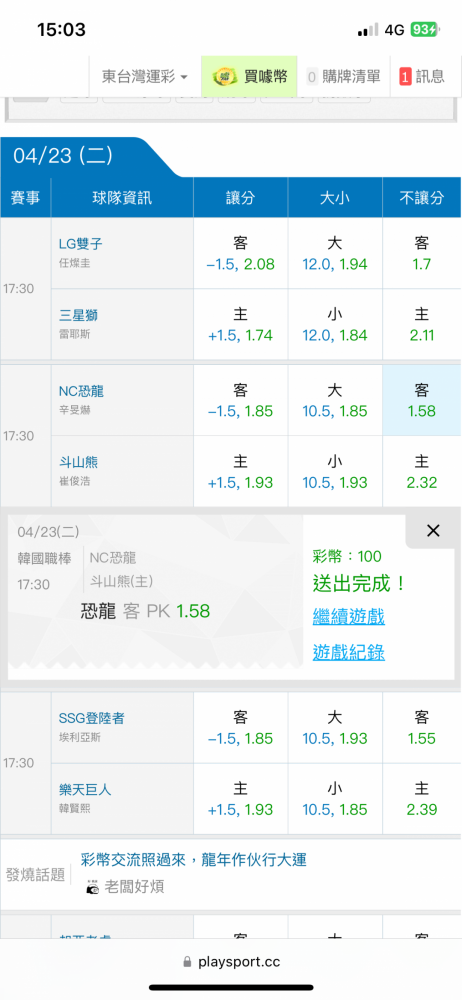Screen dimensions: 462x1000
Task: Tap the 老闆好煩 author avatar icon
Action: [x=93, y=887]
